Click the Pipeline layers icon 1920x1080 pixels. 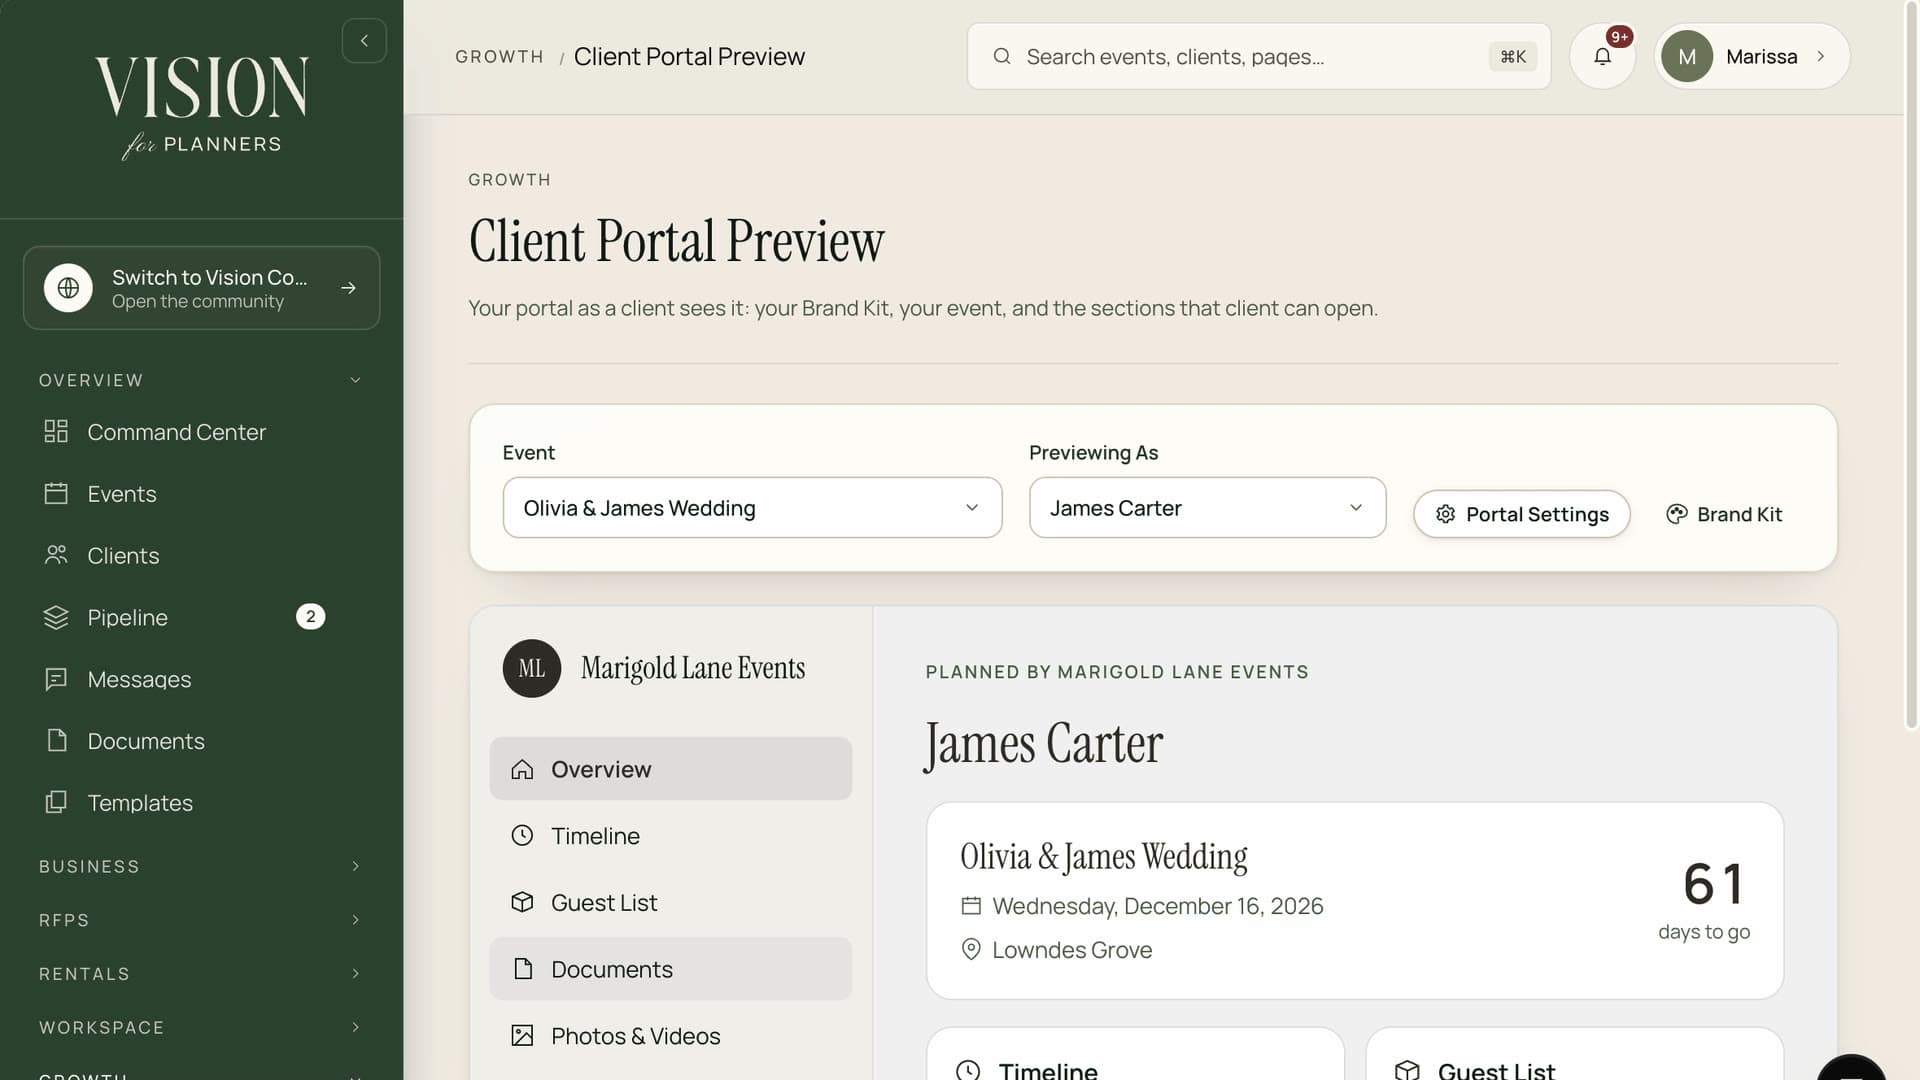56,617
